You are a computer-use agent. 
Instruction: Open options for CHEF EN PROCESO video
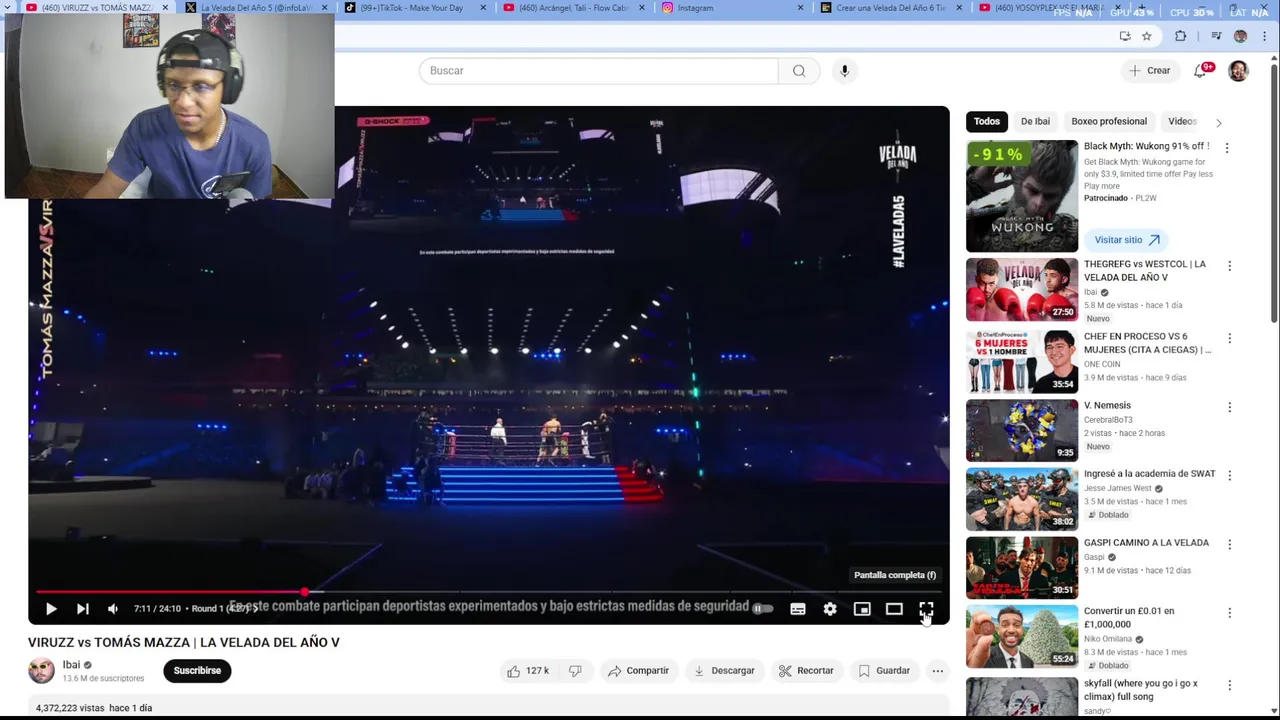point(1229,339)
